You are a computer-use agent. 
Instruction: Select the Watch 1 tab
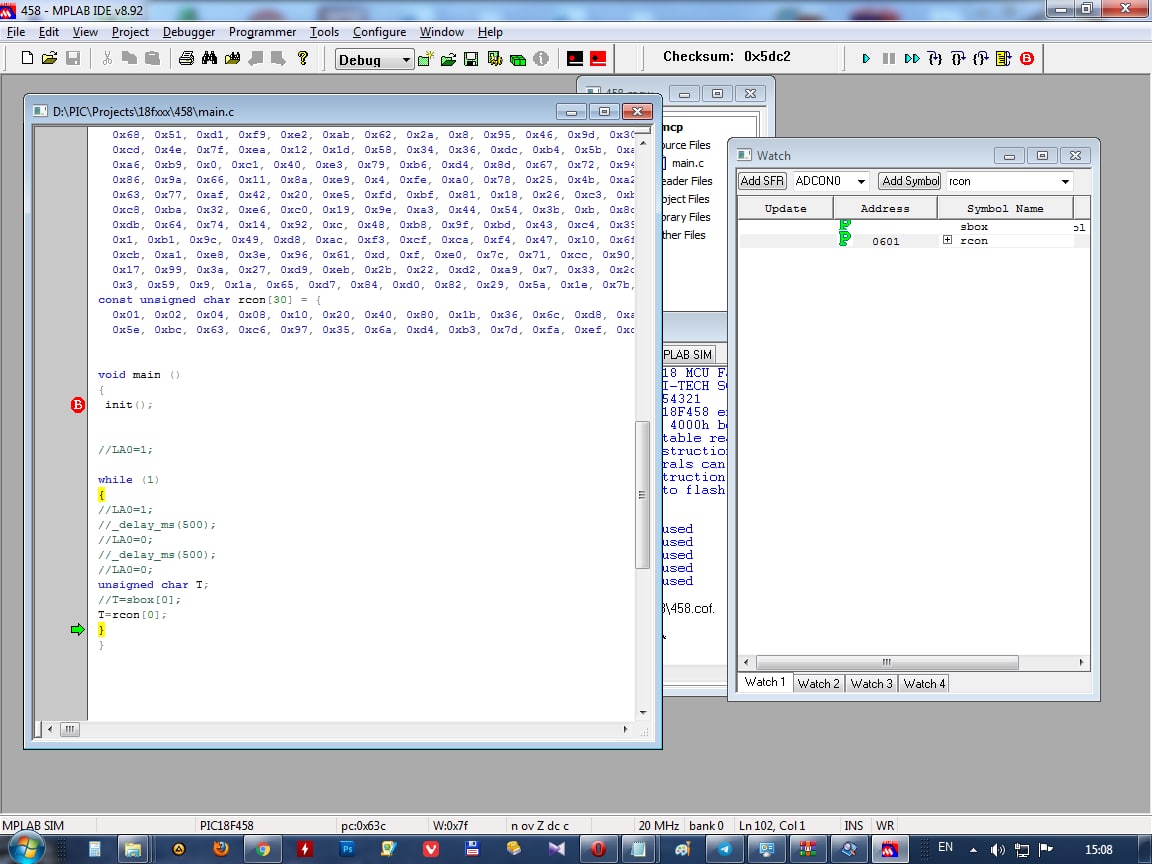[765, 682]
